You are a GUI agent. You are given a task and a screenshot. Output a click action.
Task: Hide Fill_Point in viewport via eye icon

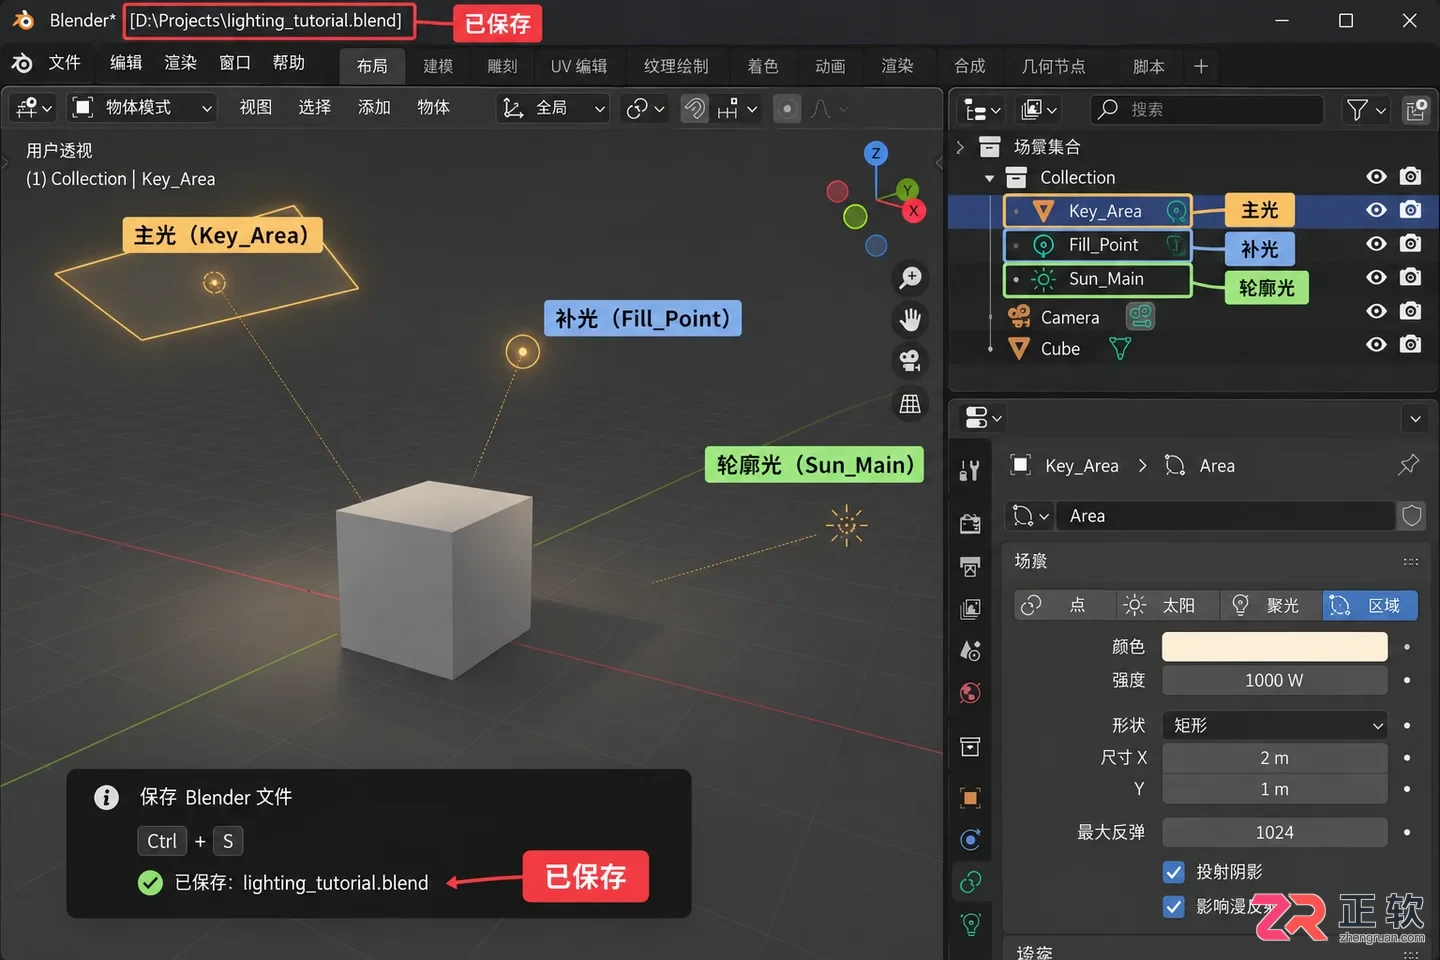[1377, 244]
